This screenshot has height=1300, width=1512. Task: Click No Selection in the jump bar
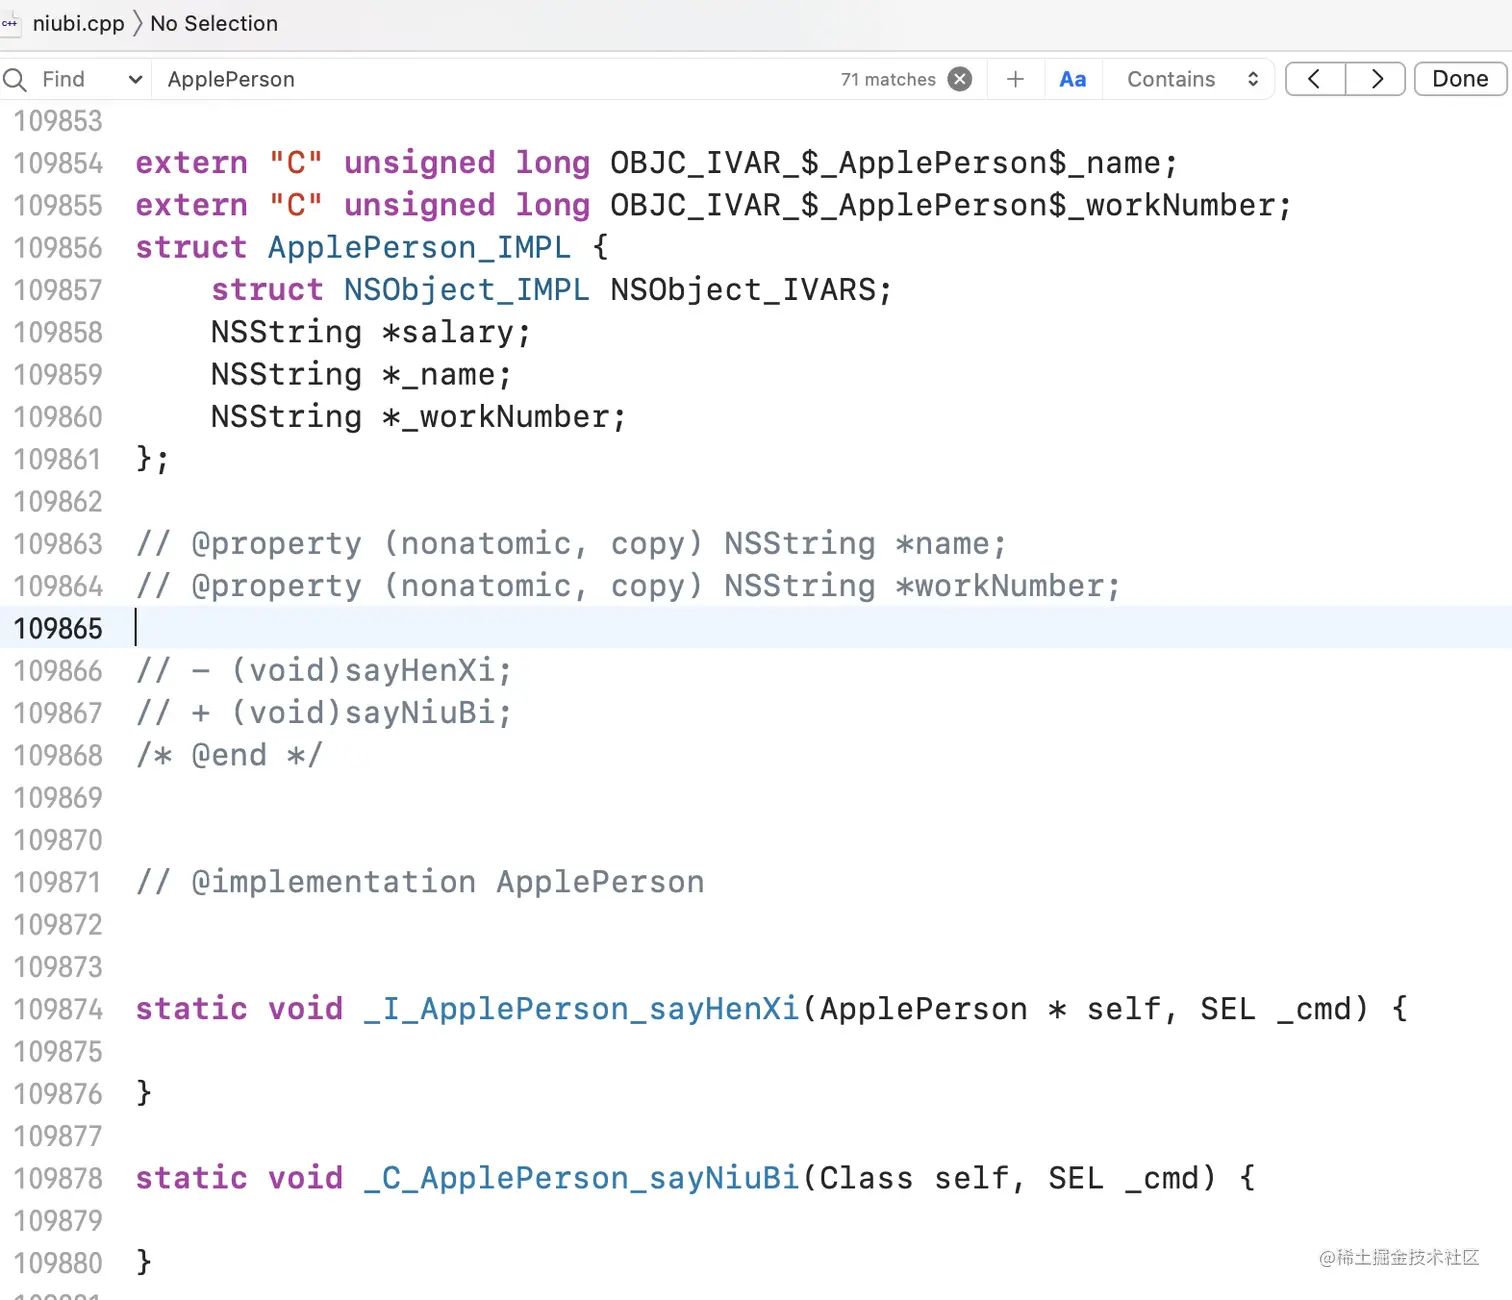point(214,23)
